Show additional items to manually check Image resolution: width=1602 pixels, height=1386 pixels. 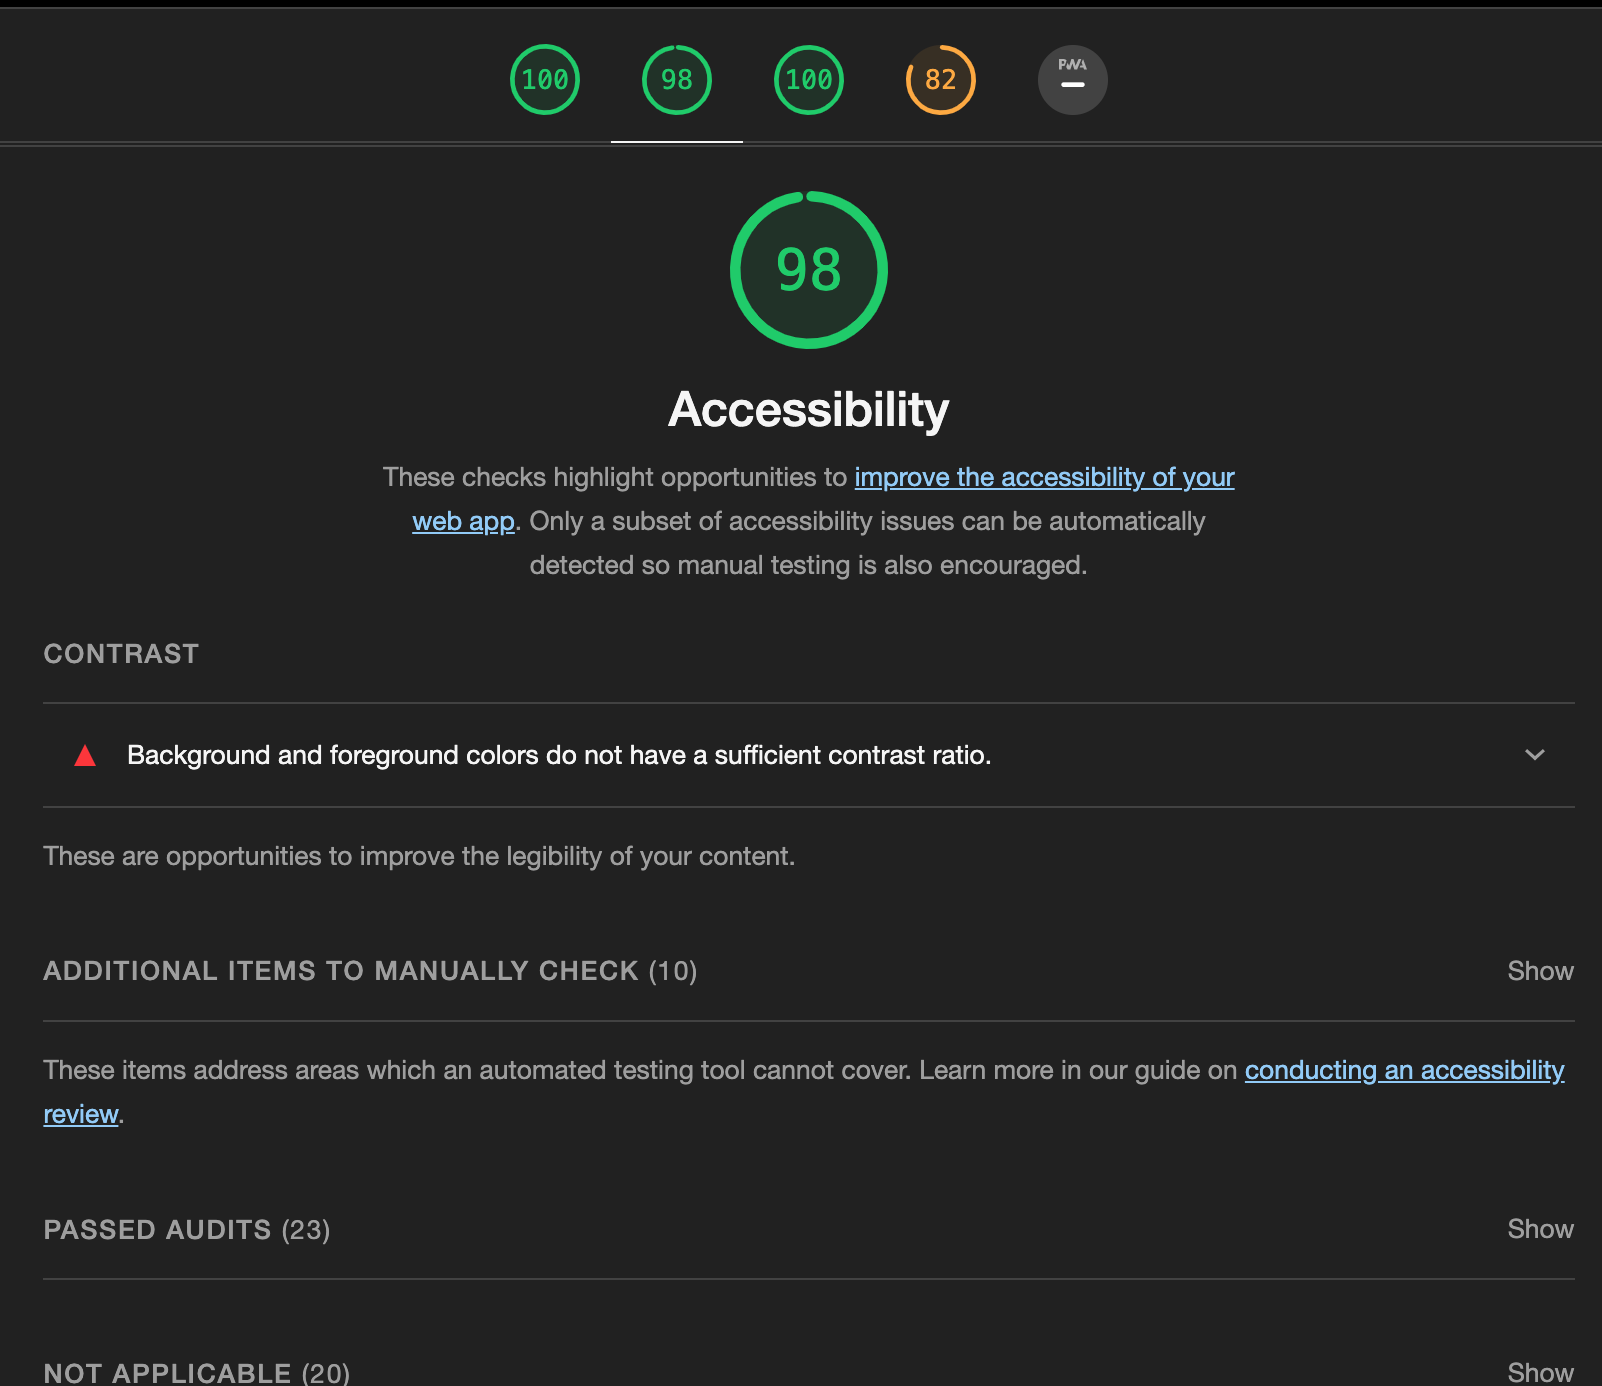point(1540,971)
